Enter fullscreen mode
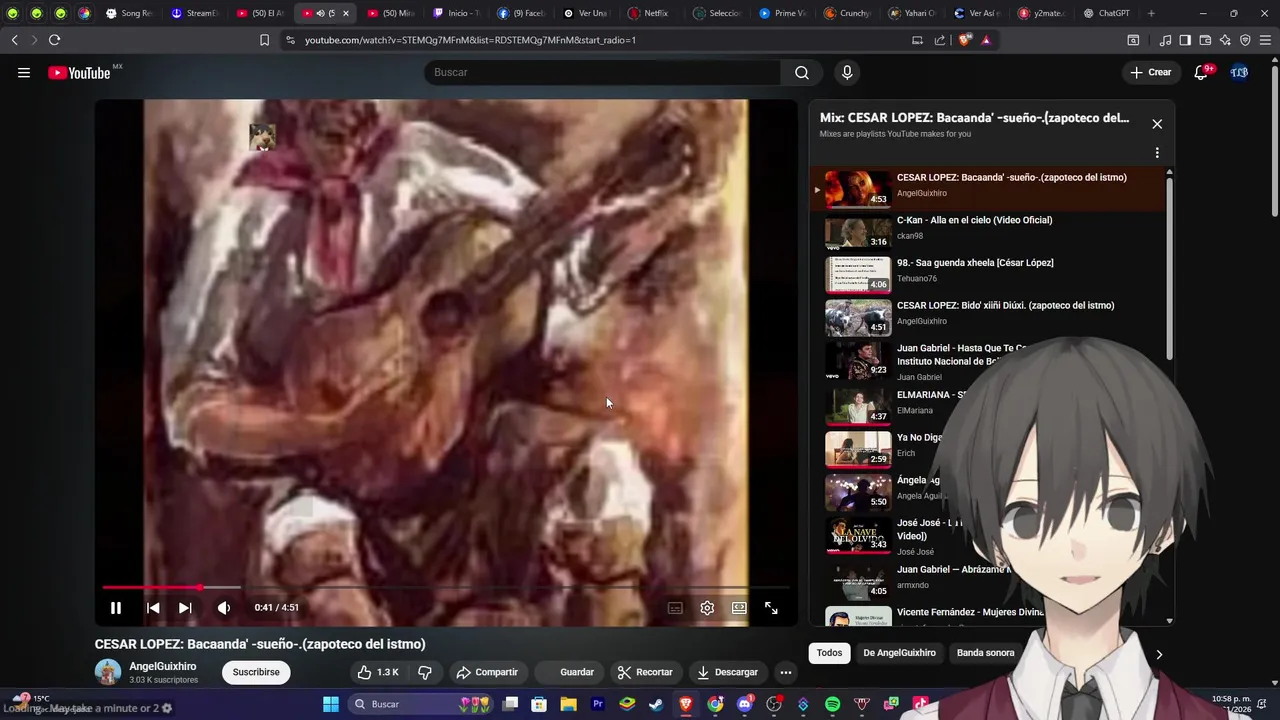Screen dimensions: 1280x720 pos(771,608)
